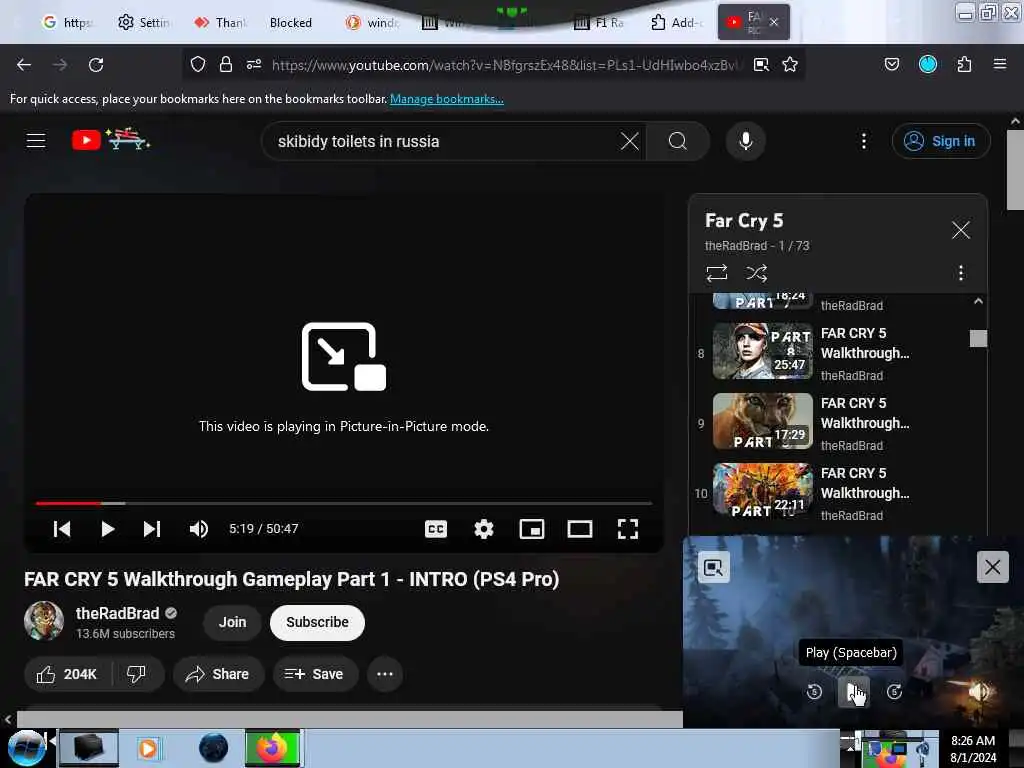The width and height of the screenshot is (1024, 768).
Task: Seek on the video progress bar
Action: [344, 504]
